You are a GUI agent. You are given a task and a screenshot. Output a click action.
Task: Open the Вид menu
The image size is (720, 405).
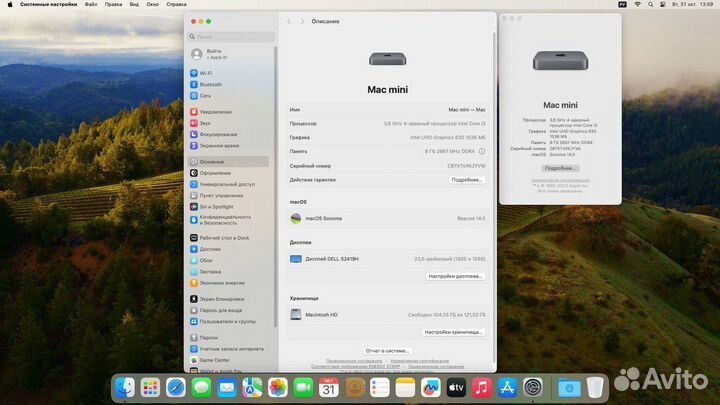coord(134,4)
